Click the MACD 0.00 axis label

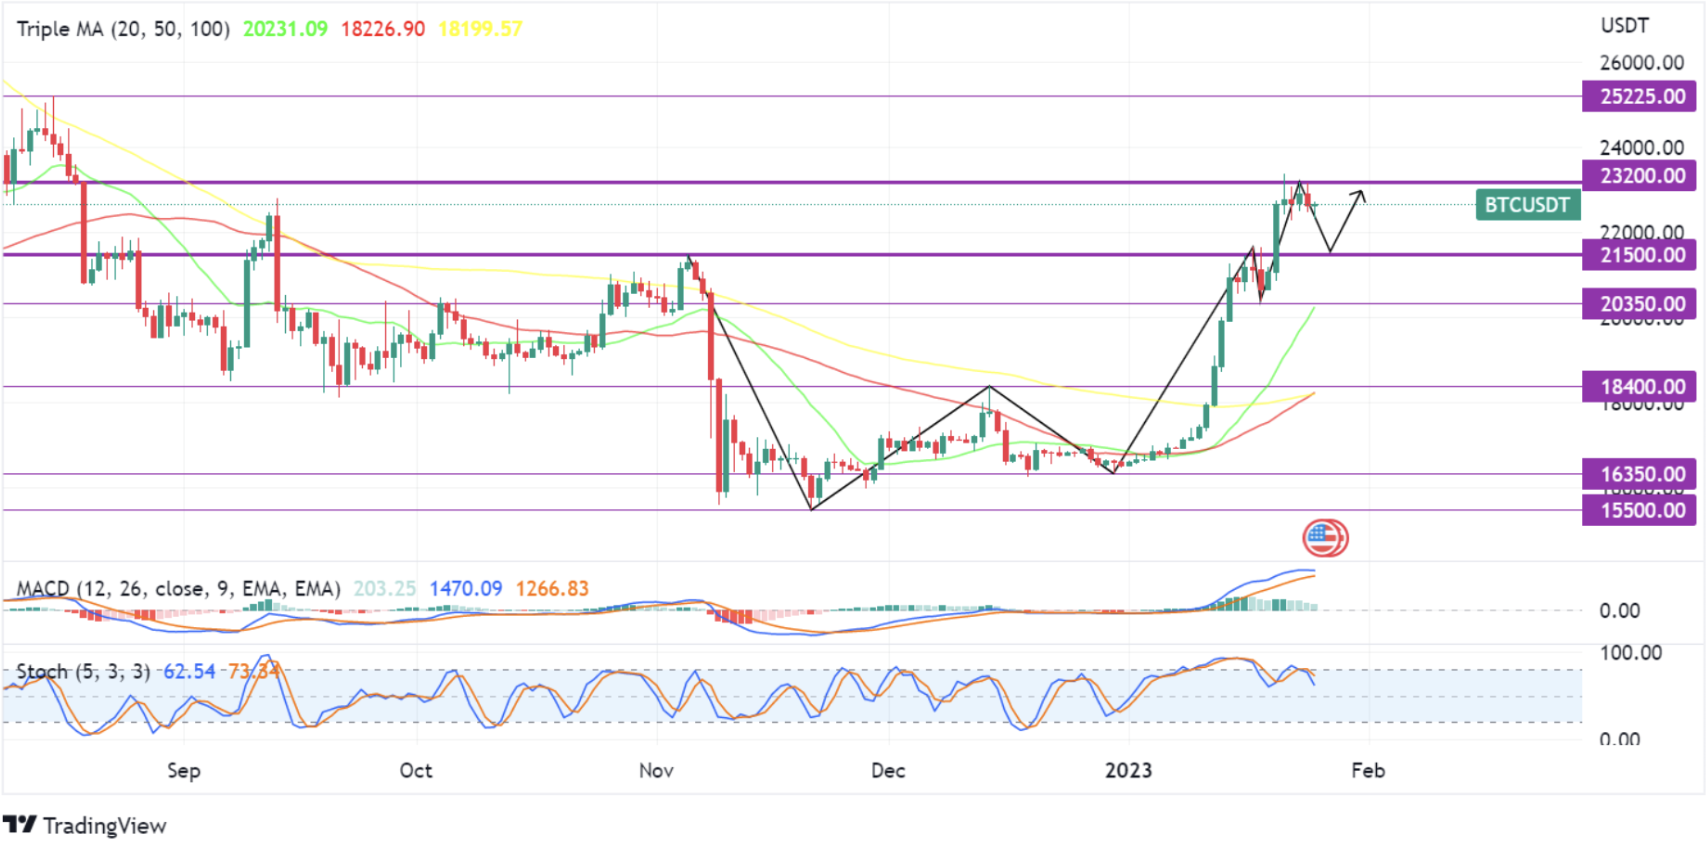point(1619,611)
